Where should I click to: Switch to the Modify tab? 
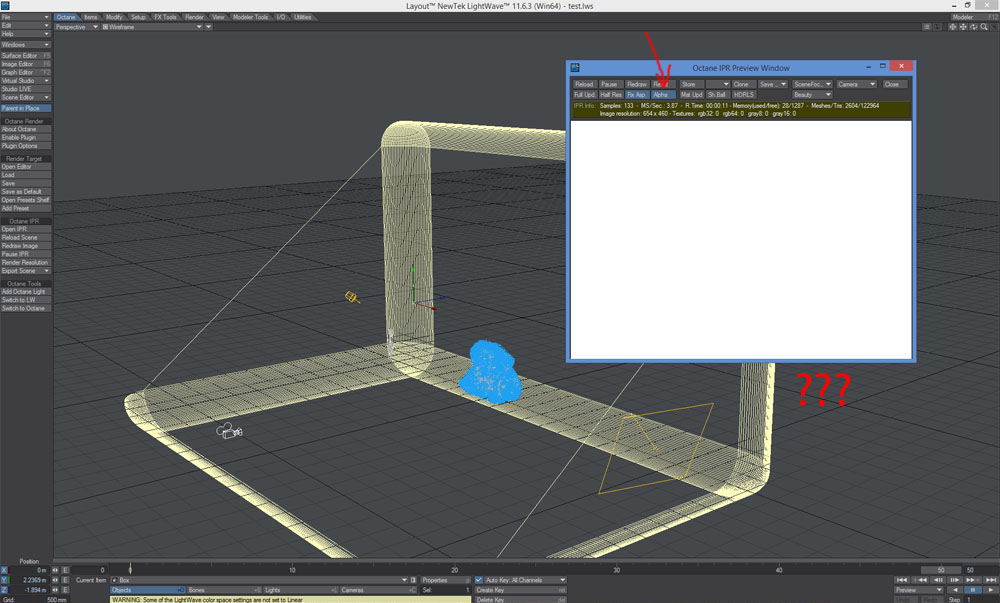[x=114, y=17]
